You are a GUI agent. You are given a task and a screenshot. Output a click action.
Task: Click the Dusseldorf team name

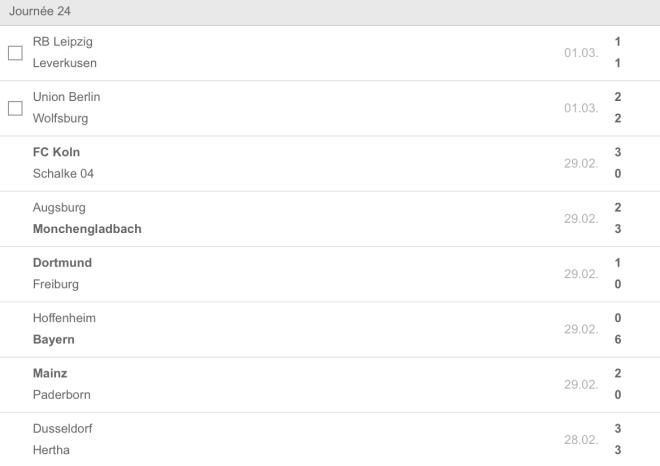click(63, 428)
